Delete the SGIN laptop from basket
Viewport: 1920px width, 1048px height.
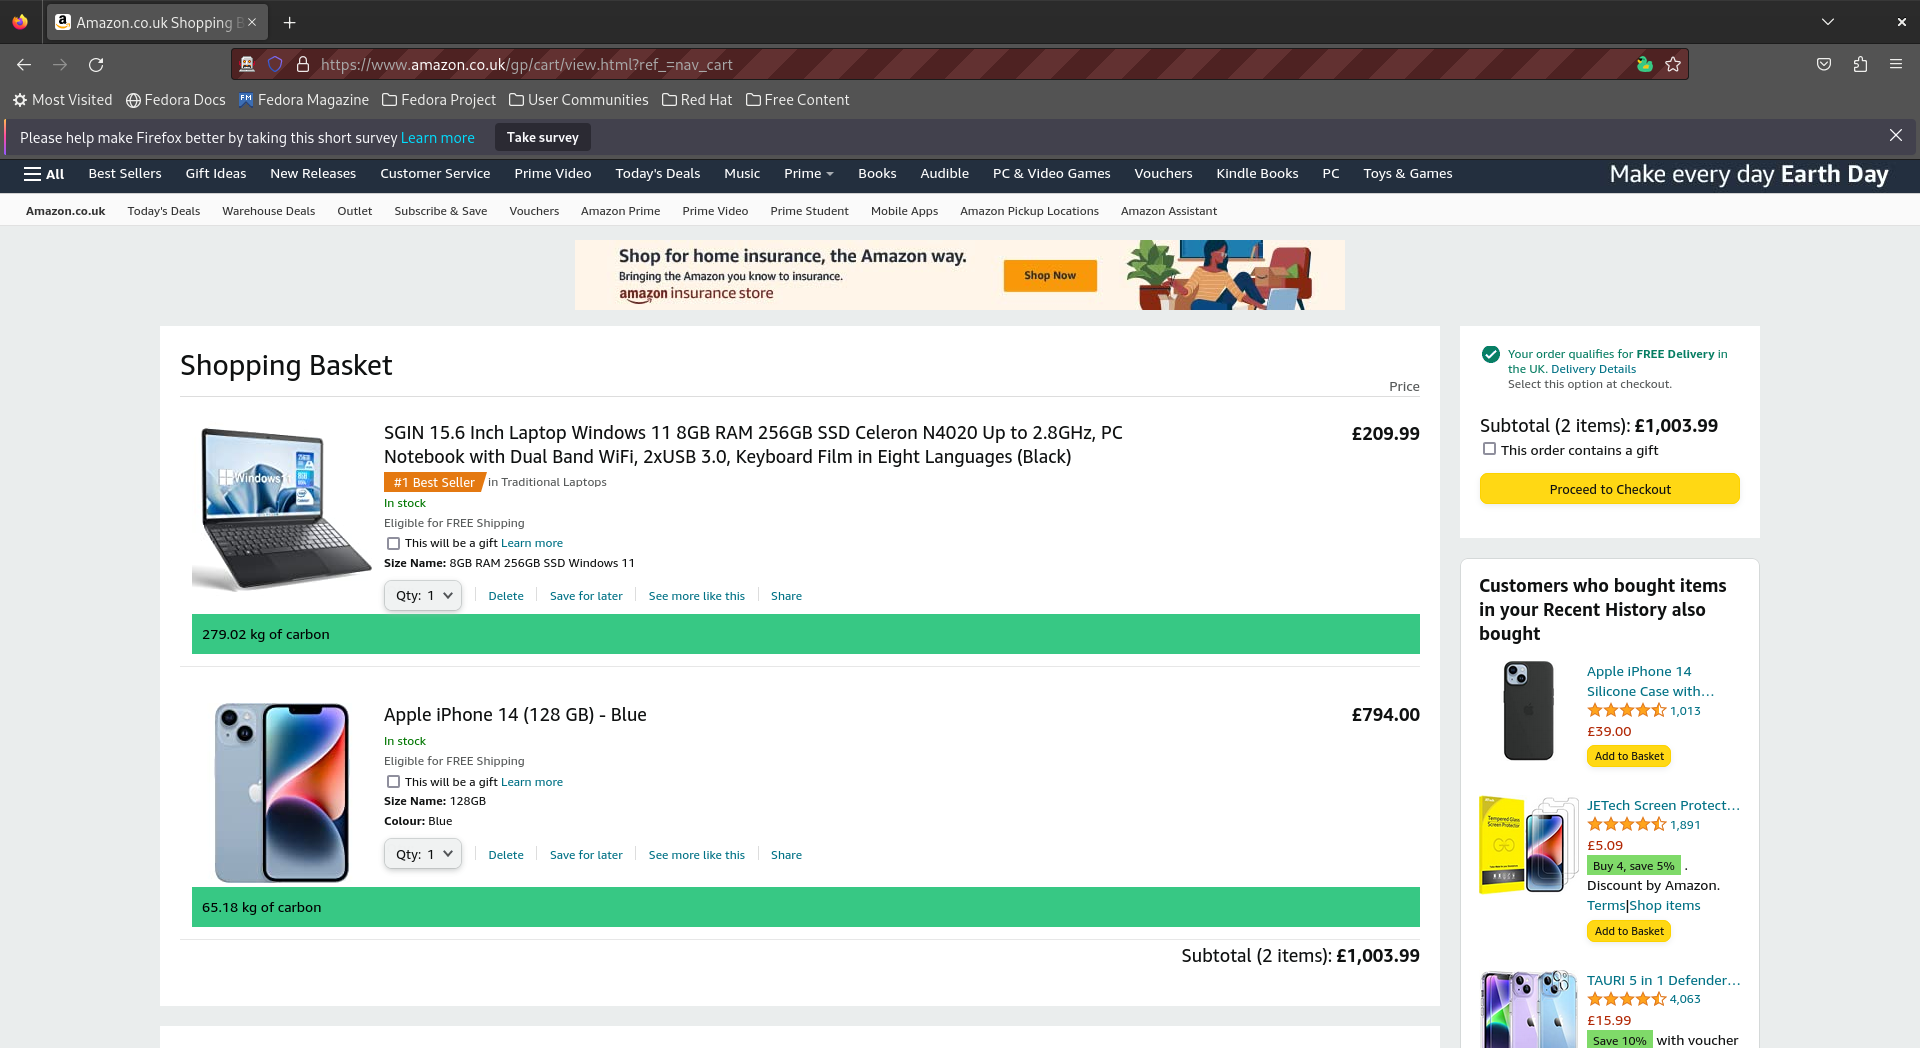[x=506, y=596]
